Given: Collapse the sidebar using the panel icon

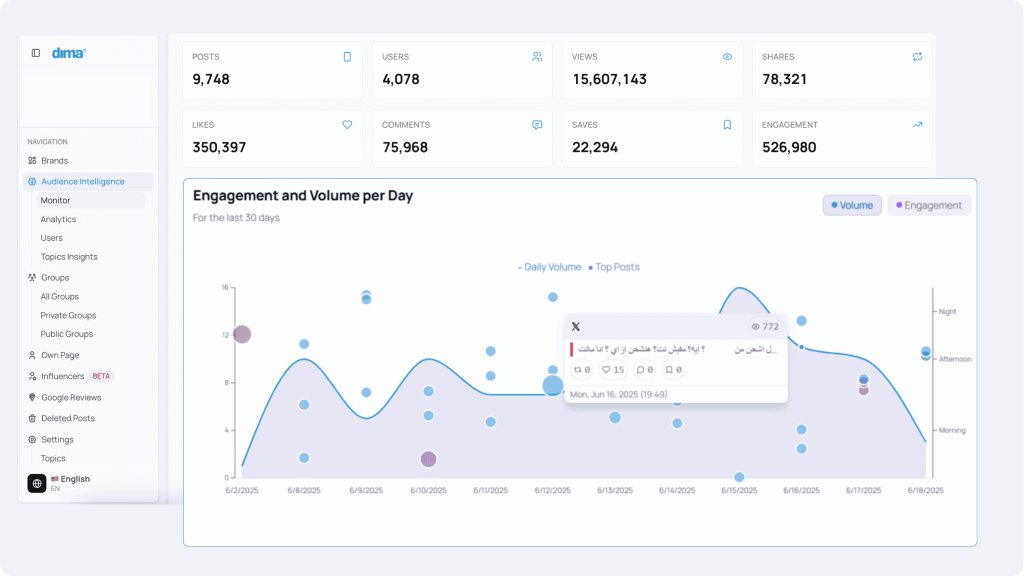Looking at the screenshot, I should [36, 53].
